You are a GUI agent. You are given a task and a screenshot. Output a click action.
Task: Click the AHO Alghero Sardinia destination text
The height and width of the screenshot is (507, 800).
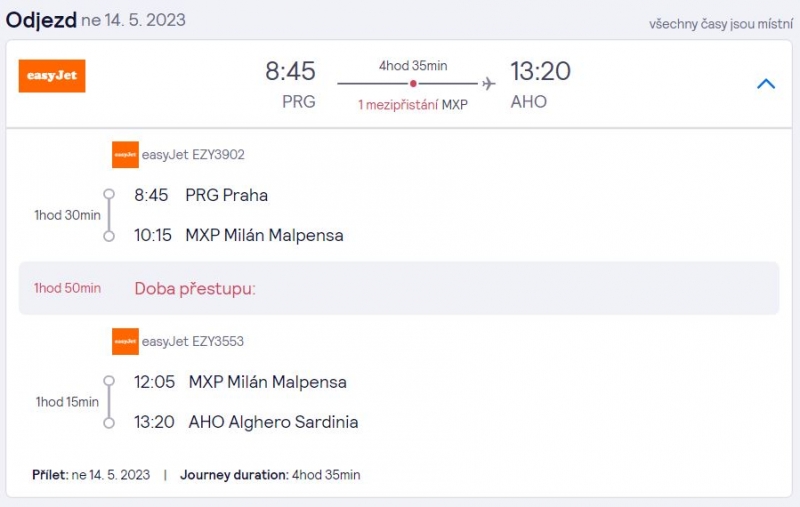coord(273,422)
